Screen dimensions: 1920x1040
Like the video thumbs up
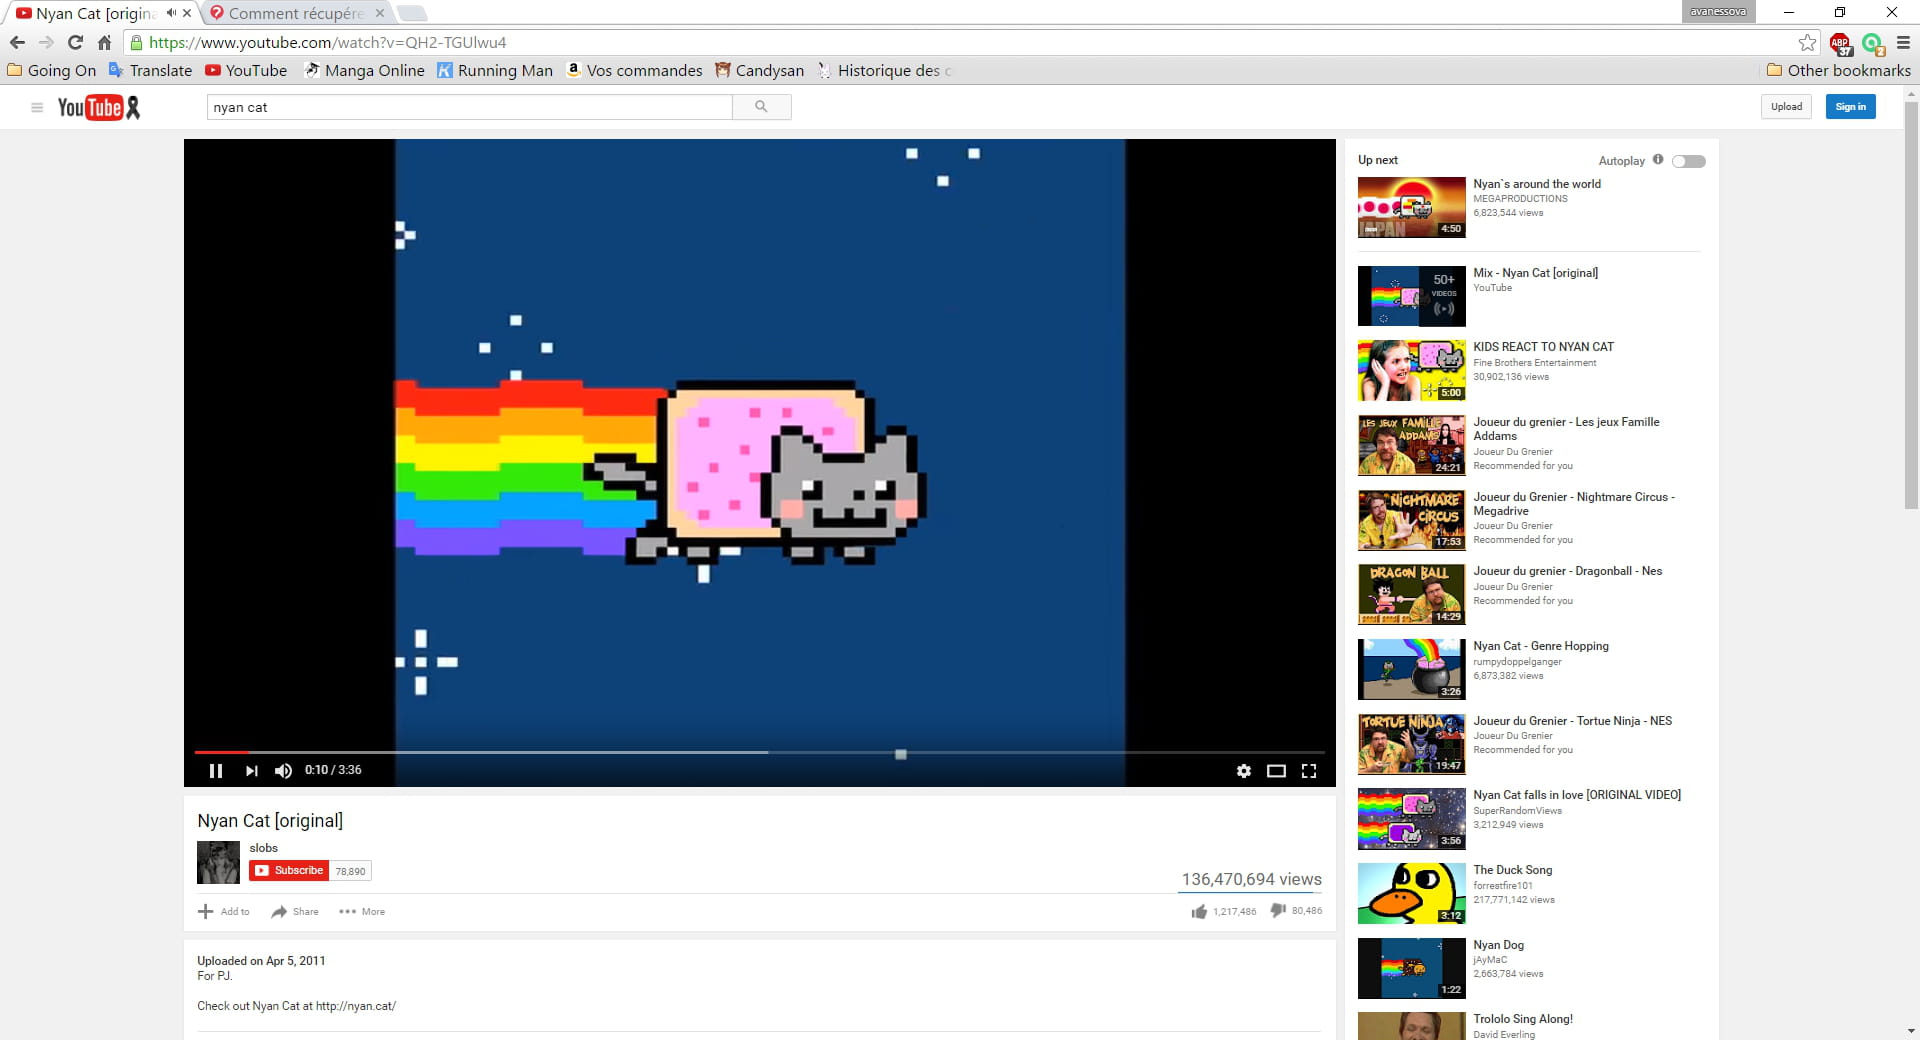point(1199,911)
